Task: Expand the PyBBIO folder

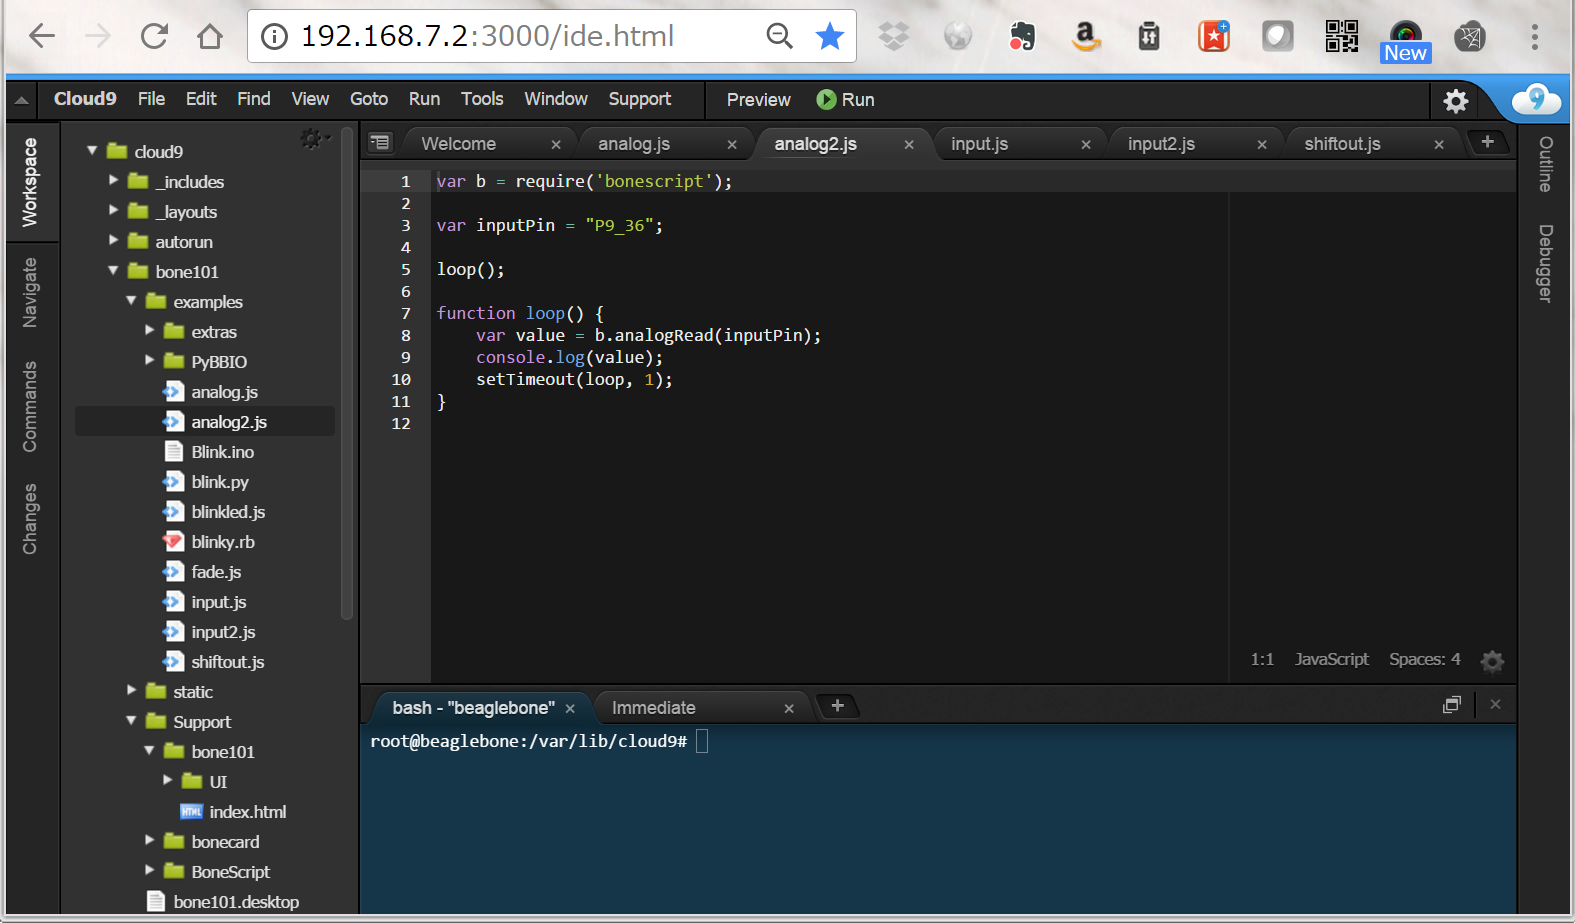Action: (150, 361)
